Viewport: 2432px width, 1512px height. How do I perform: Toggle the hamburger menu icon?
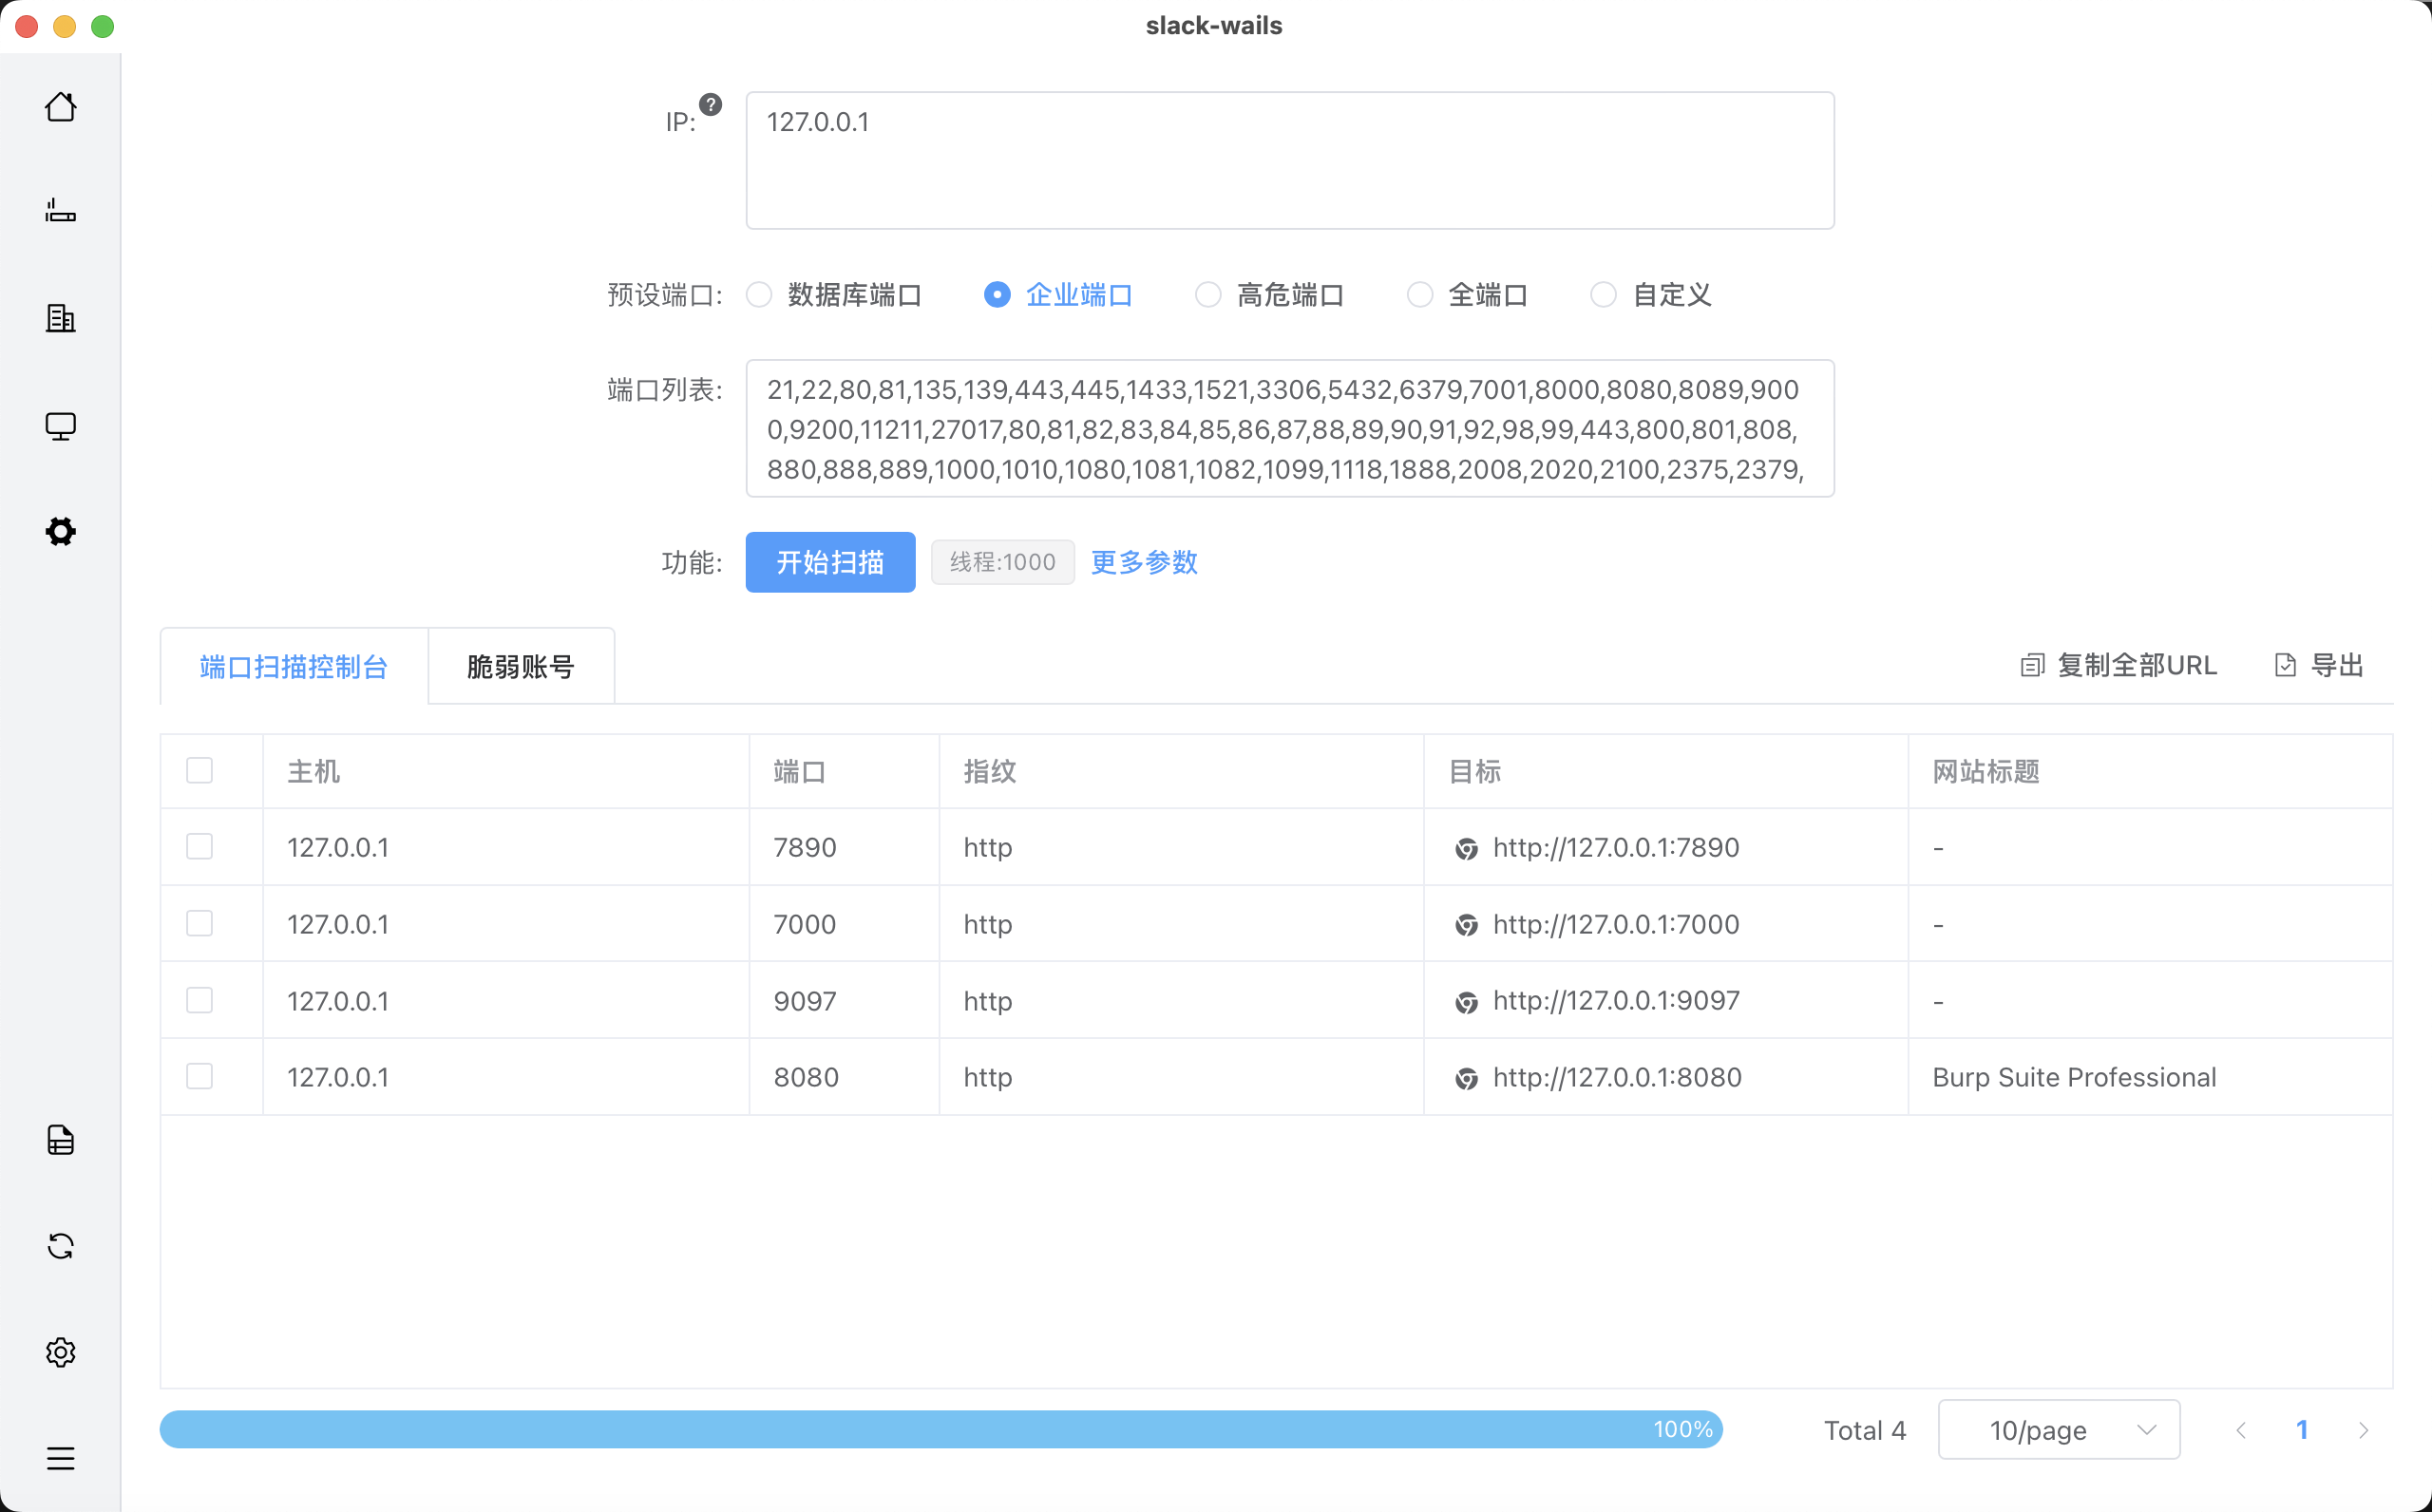pos(60,1458)
